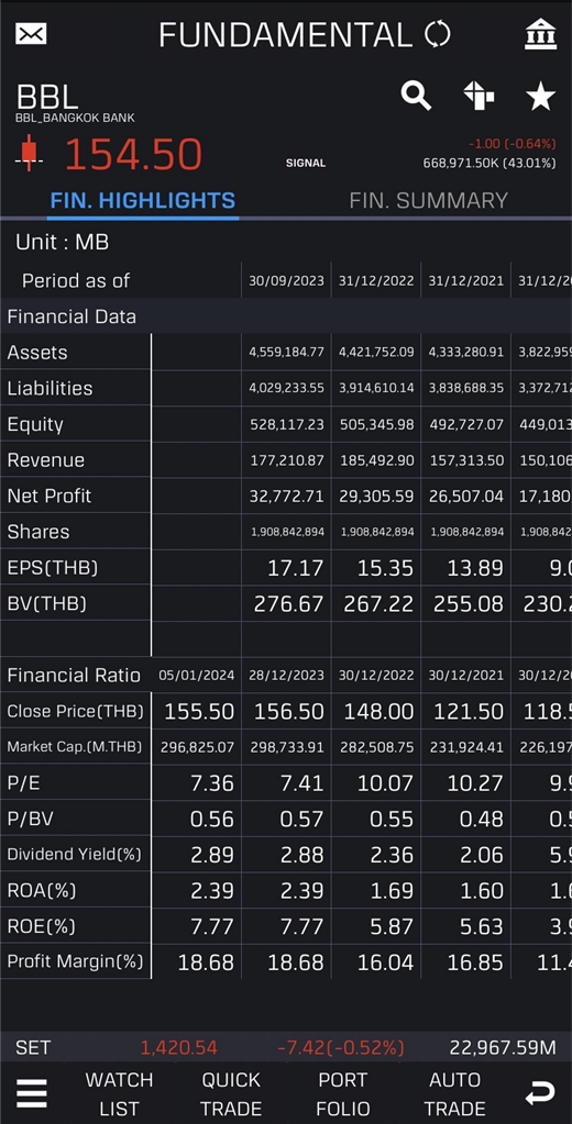Tap the FUNDAMENTAL title
Screen dimensions: 572x1124
pos(285,34)
